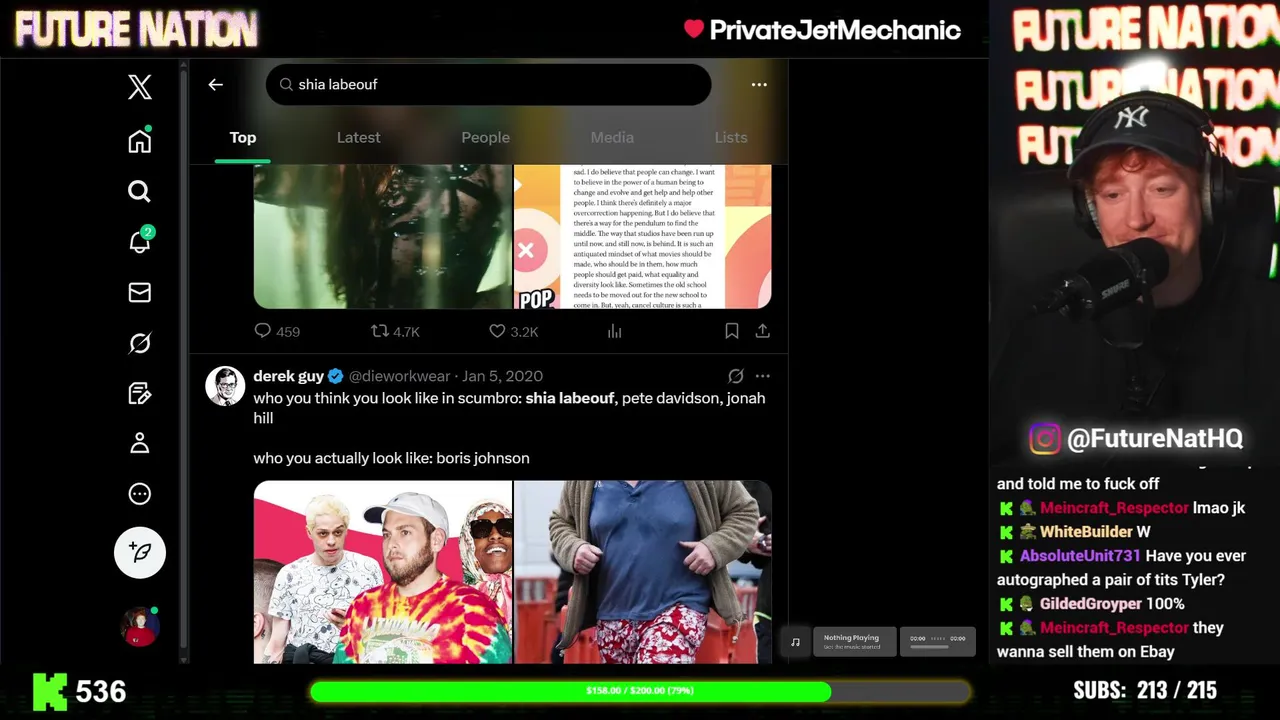Repost the post with 4.7K reposts
1280x720 pixels.
tap(395, 331)
